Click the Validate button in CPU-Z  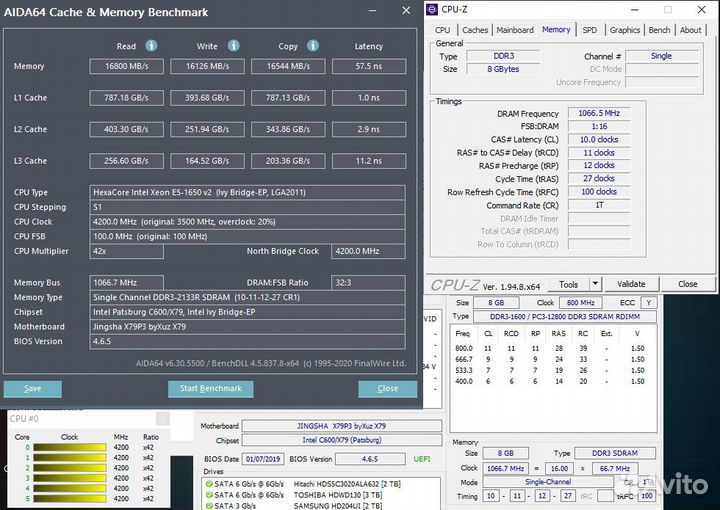(x=631, y=284)
